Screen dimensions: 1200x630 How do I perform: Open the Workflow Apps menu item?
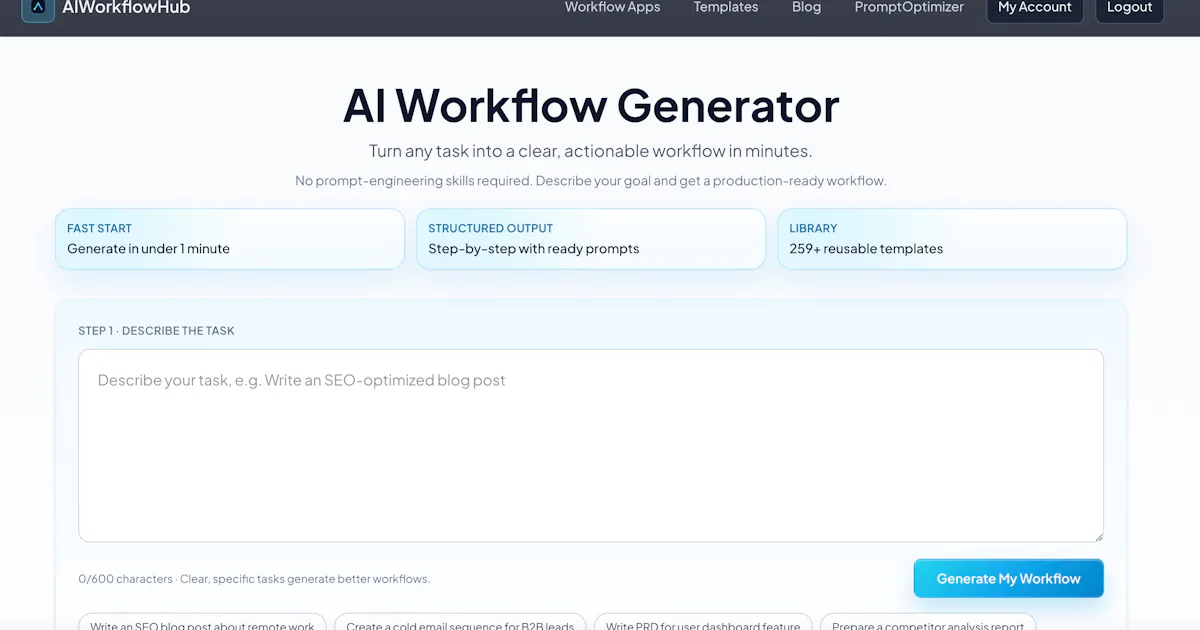click(612, 7)
